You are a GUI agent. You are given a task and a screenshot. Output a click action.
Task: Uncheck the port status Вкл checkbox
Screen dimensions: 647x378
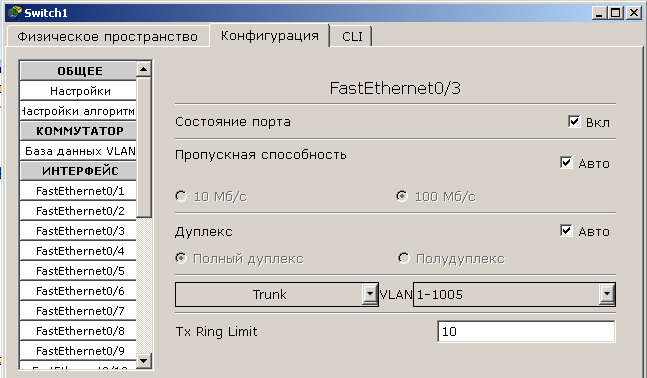tap(574, 122)
